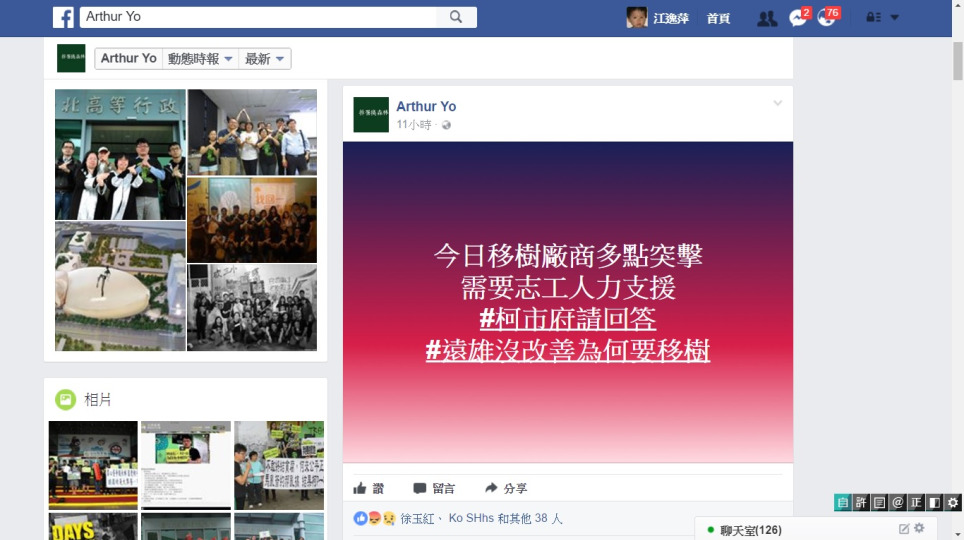Click the page vertical scrollbar thumb
The image size is (964, 540).
pos(957,61)
